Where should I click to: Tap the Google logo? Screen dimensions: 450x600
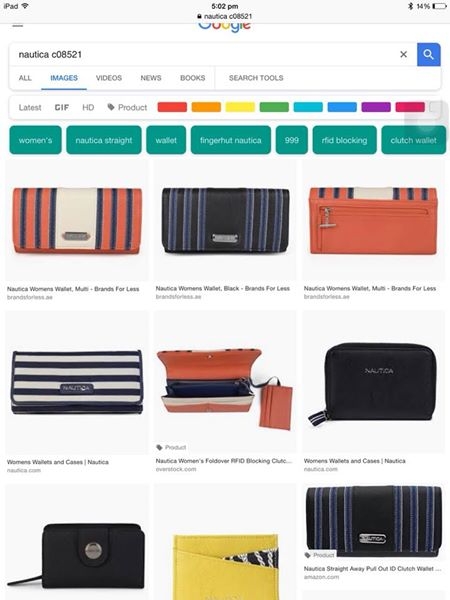[x=225, y=27]
